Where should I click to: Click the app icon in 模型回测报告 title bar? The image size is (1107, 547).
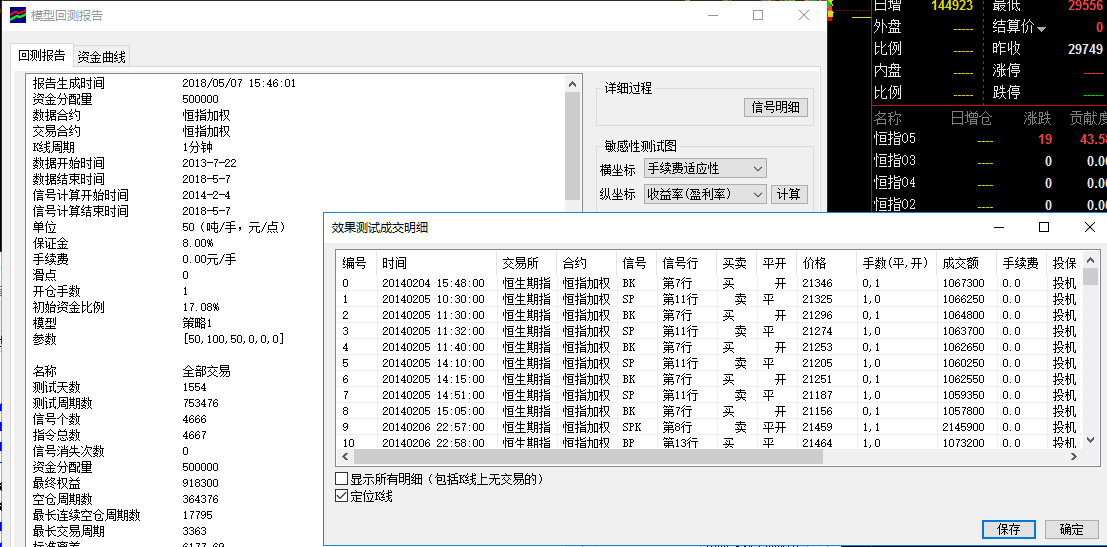[x=17, y=16]
